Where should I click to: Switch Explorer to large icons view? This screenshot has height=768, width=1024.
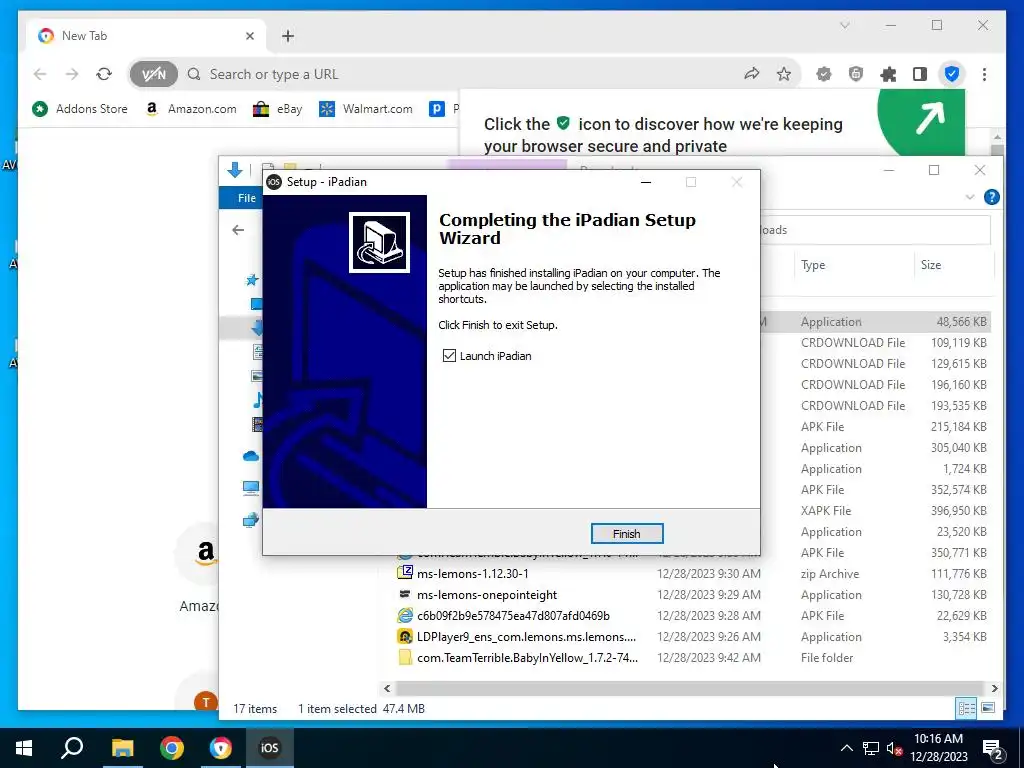(x=988, y=708)
